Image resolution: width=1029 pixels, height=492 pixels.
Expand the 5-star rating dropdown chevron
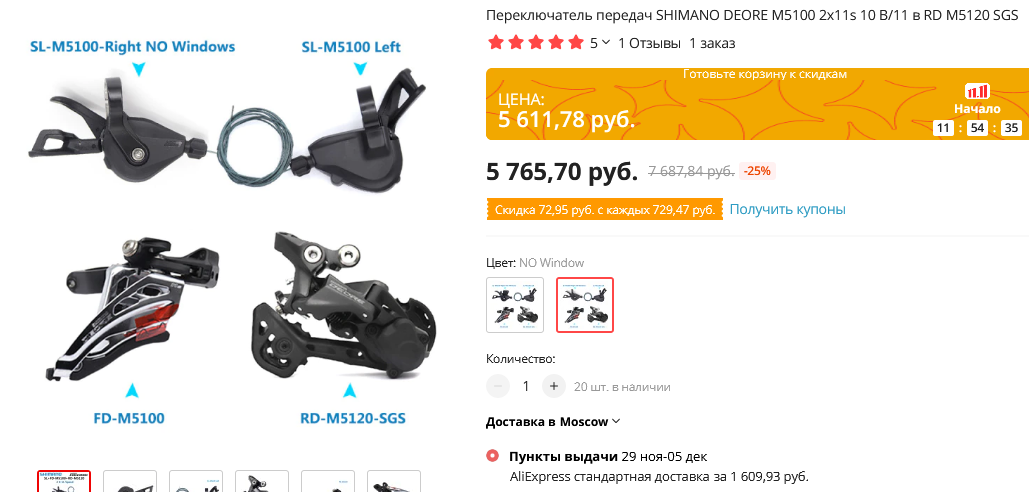[606, 43]
